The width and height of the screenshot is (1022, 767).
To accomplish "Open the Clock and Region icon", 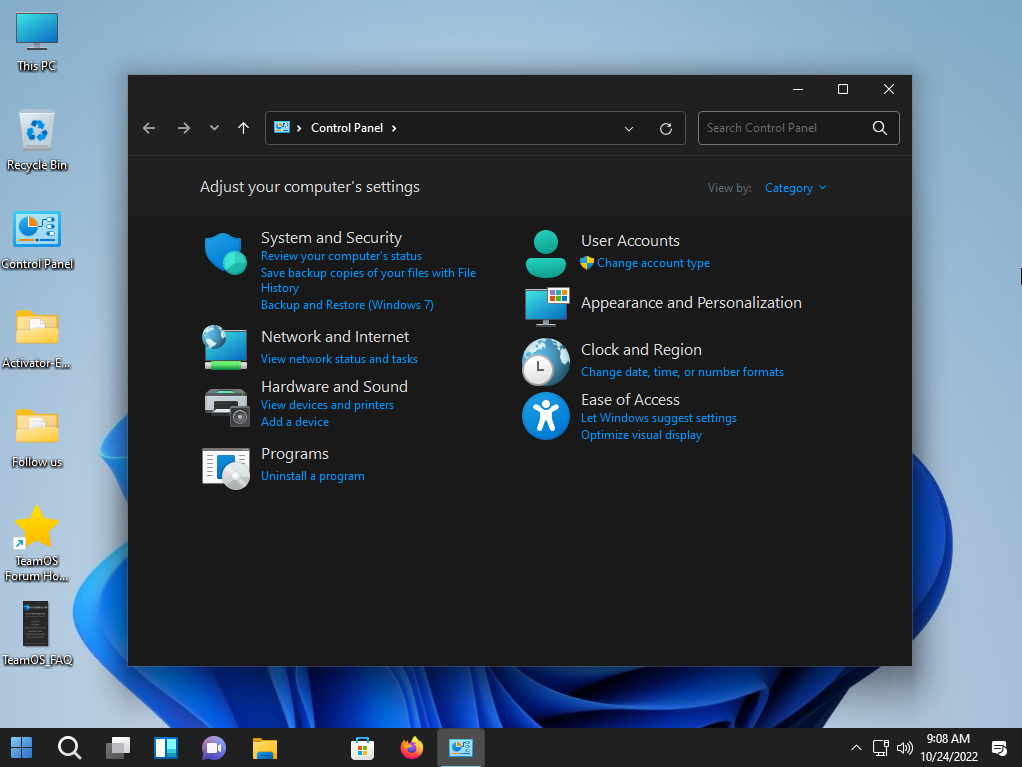I will click(x=545, y=361).
